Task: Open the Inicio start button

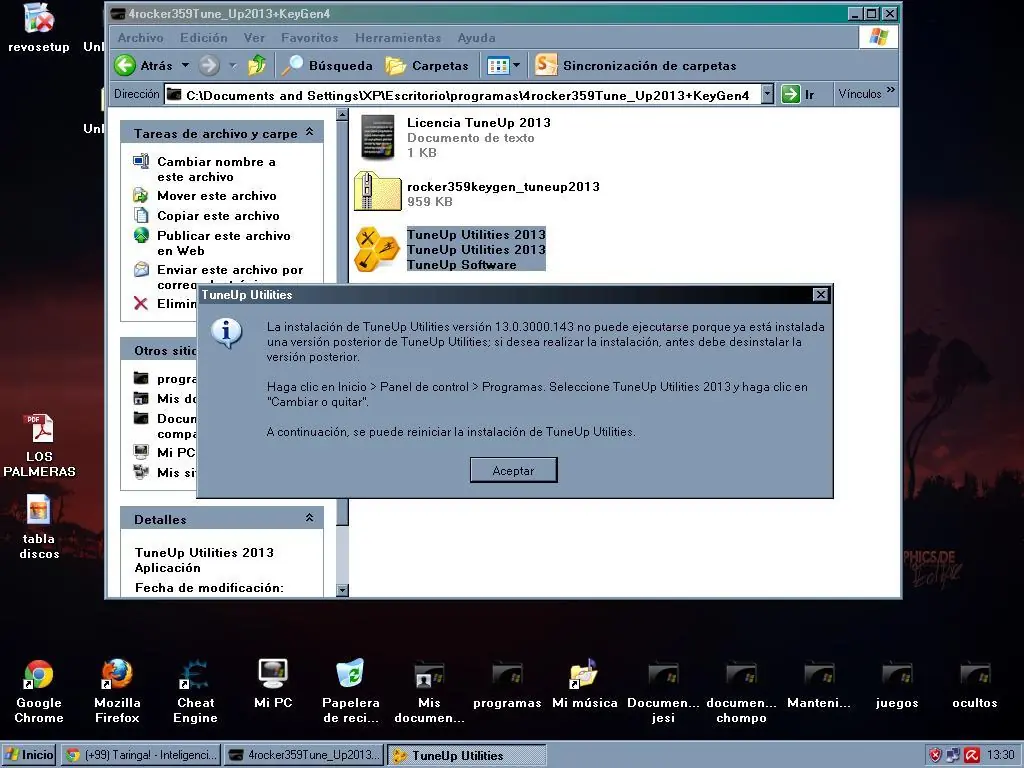Action: click(29, 755)
